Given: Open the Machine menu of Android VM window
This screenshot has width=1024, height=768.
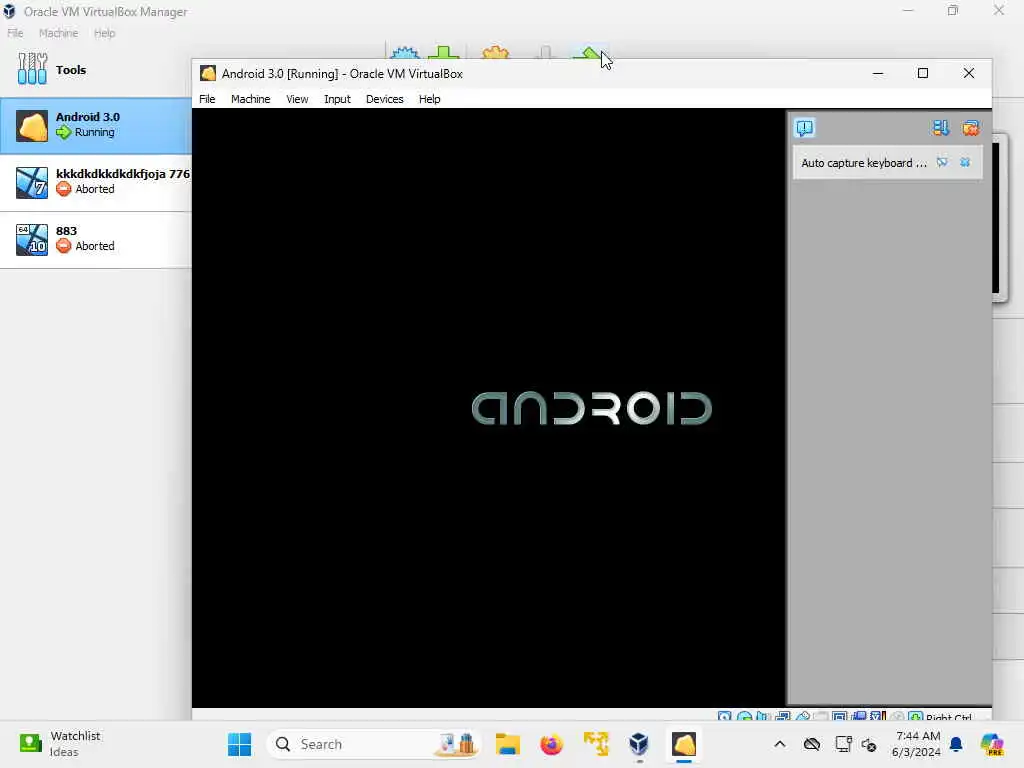Looking at the screenshot, I should tap(250, 99).
